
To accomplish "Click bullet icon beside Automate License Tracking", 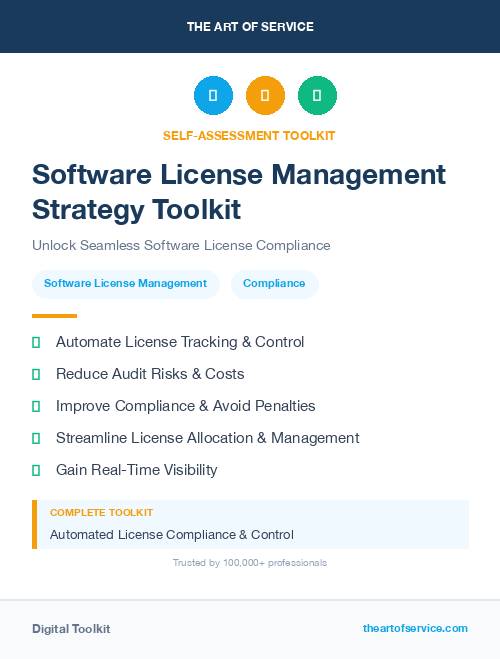I will click(x=36, y=343).
